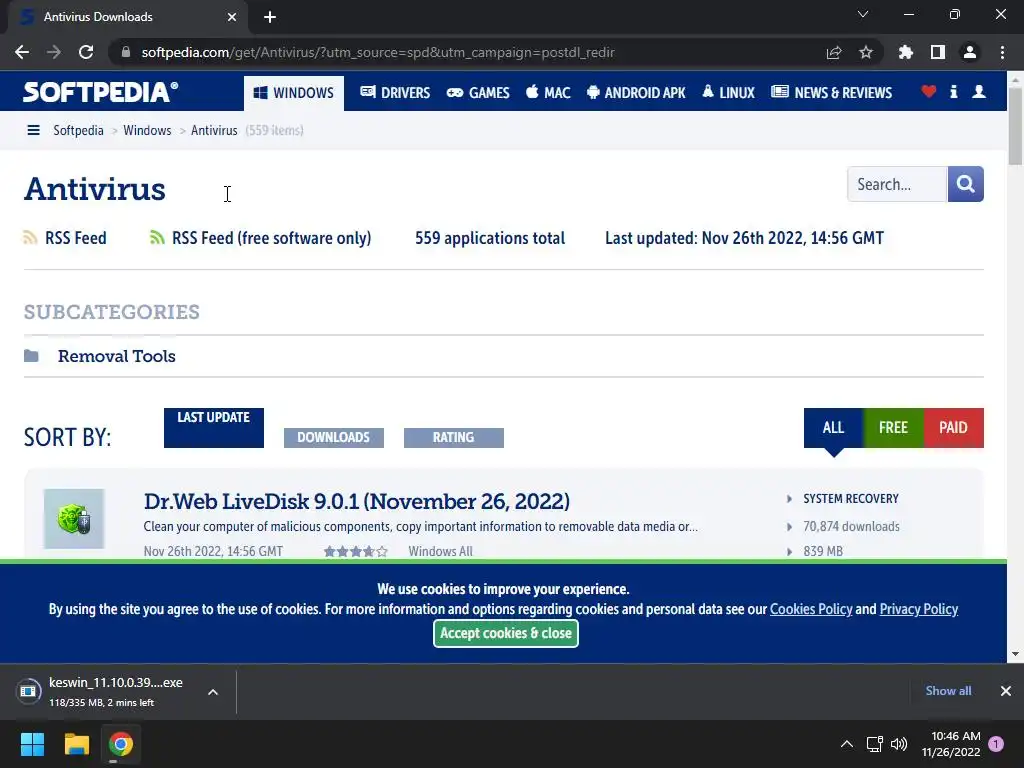Click the orange RSS feed icon
The width and height of the screenshot is (1024, 768).
point(30,238)
